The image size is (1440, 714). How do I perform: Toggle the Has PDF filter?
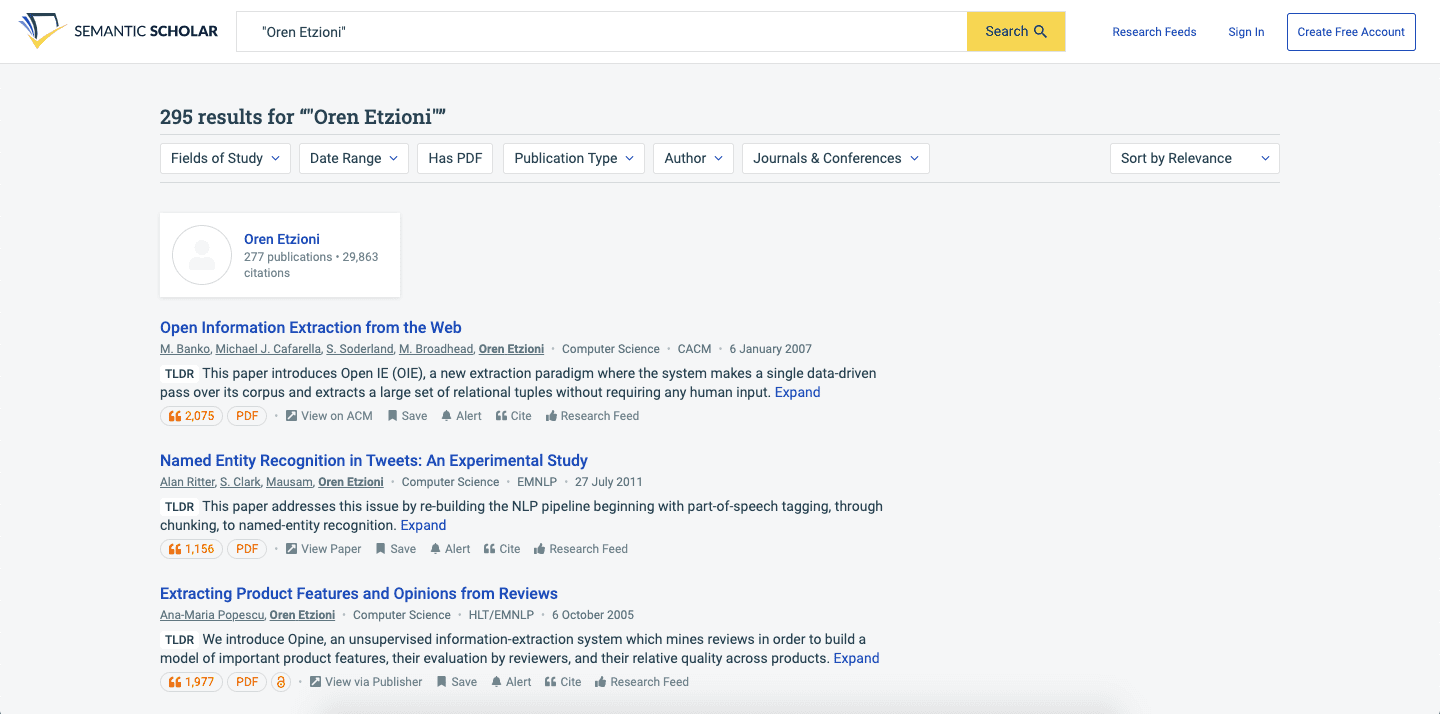click(455, 158)
